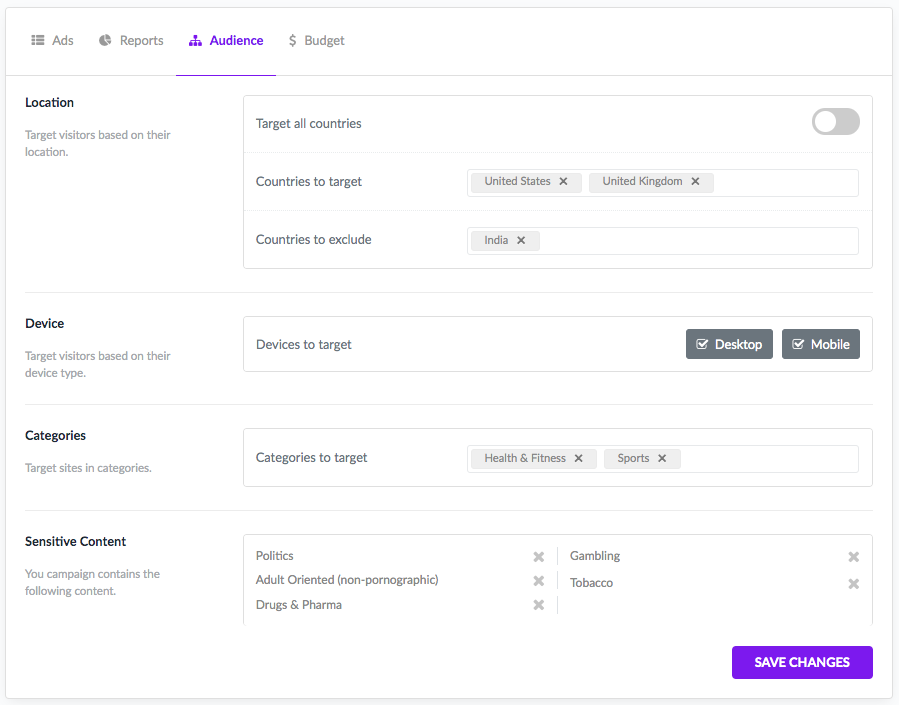Click the Adult Oriented (non-pornographic) label
Viewport: 899px width, 705px height.
(347, 579)
